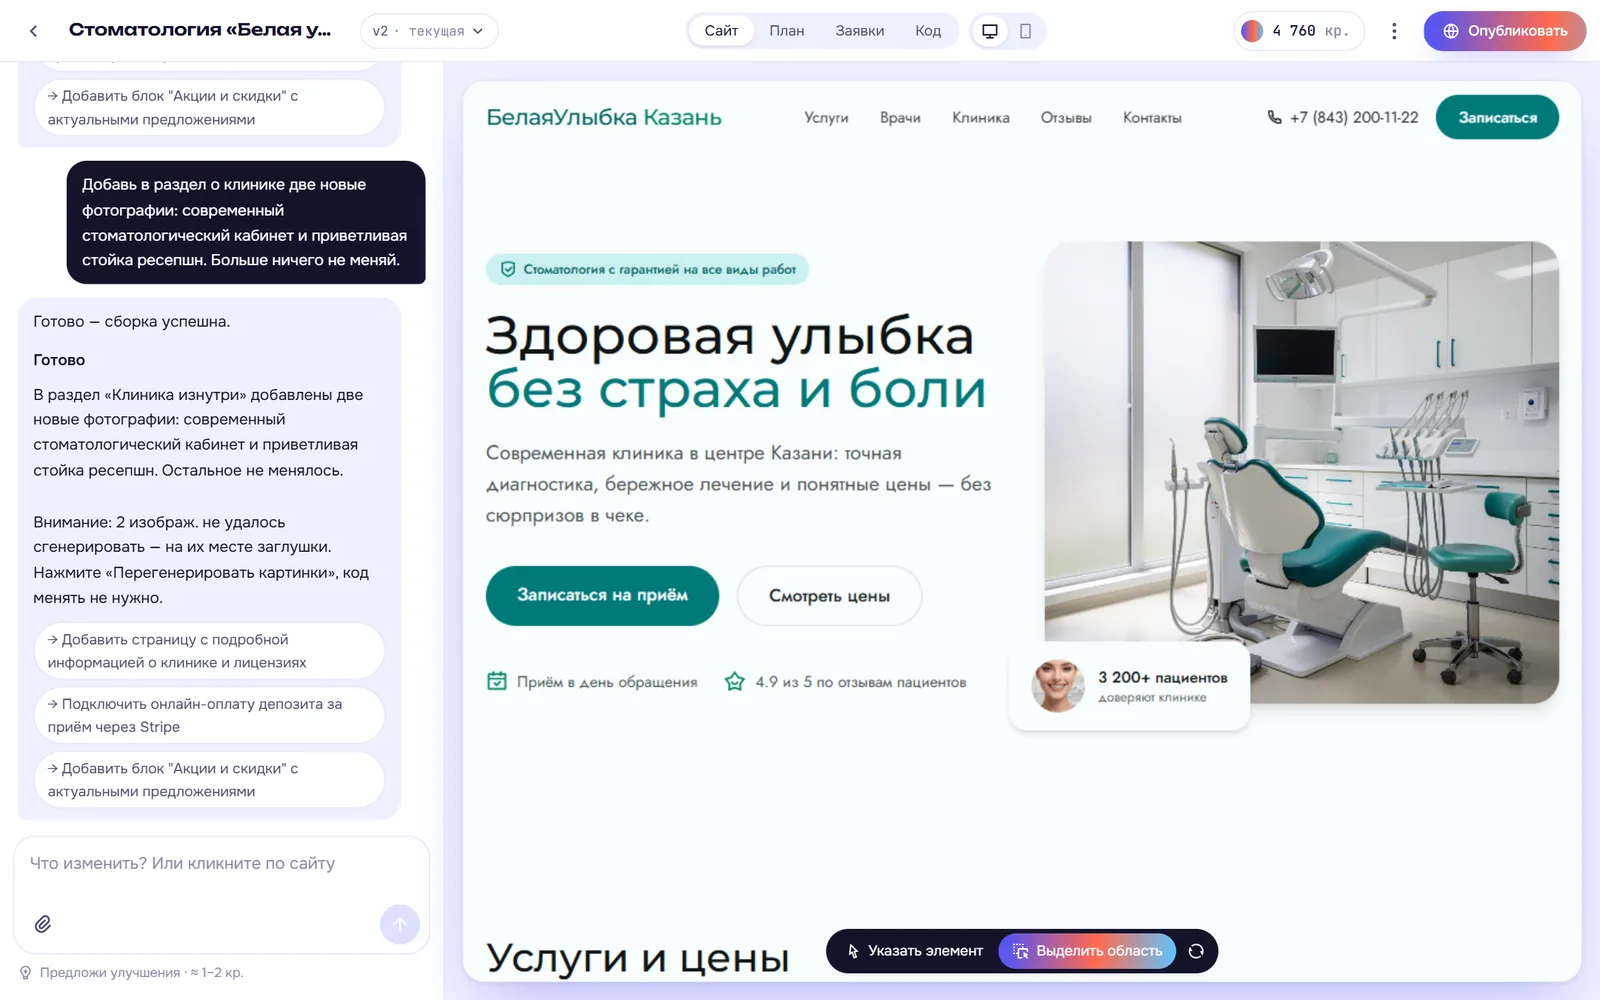Click the Записаться на приём button
Viewport: 1600px width, 1000px height.
(602, 596)
